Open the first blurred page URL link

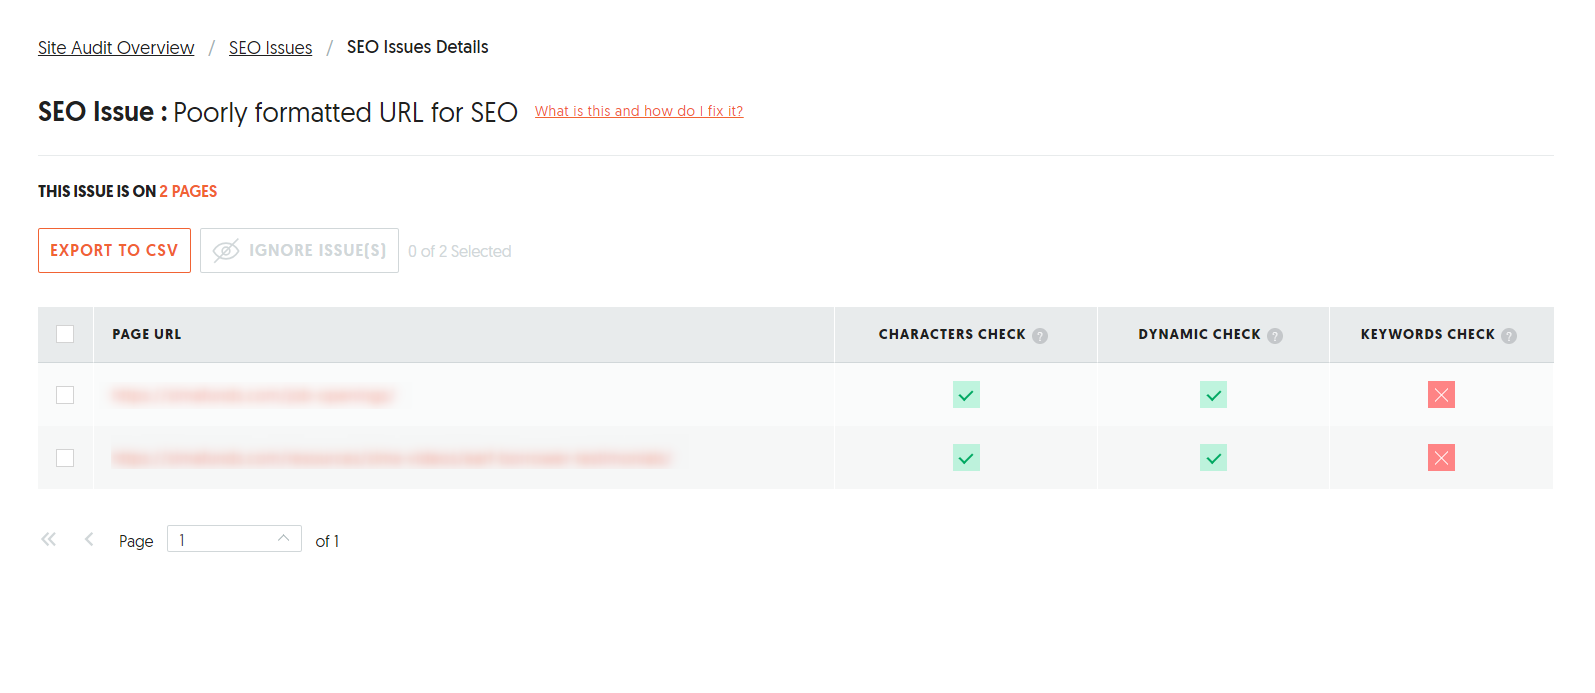click(253, 396)
